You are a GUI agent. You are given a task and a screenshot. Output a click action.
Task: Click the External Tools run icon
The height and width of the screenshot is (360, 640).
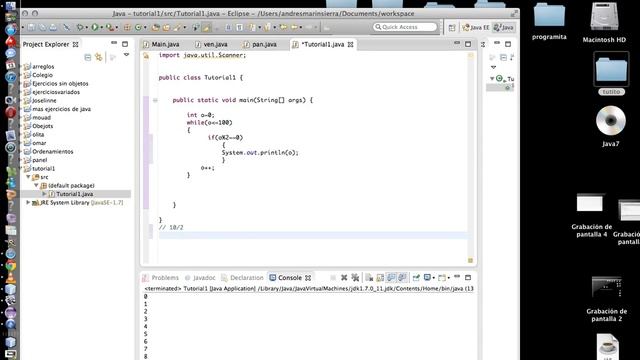109,27
